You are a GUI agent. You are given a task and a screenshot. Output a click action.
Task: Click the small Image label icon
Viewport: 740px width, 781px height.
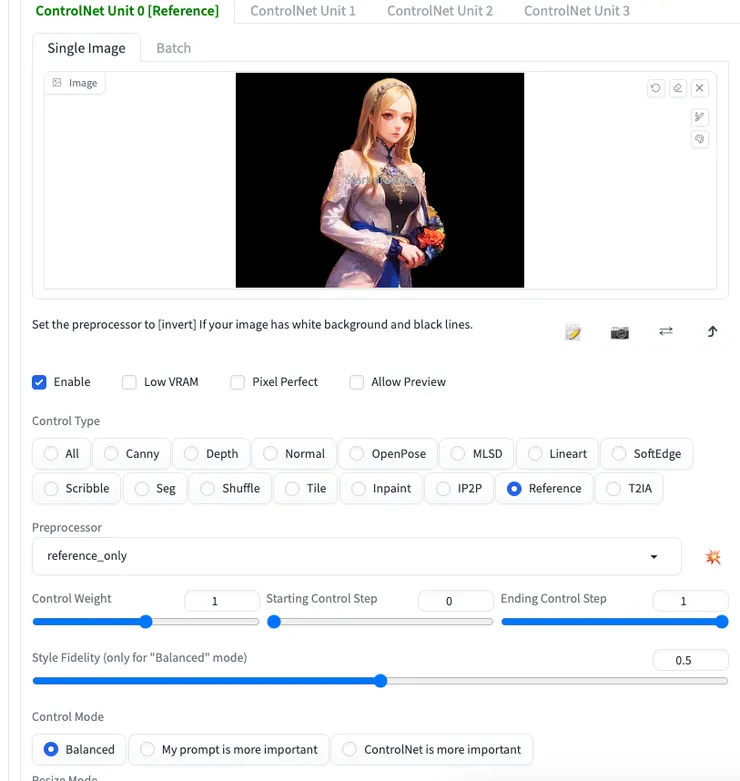click(57, 83)
